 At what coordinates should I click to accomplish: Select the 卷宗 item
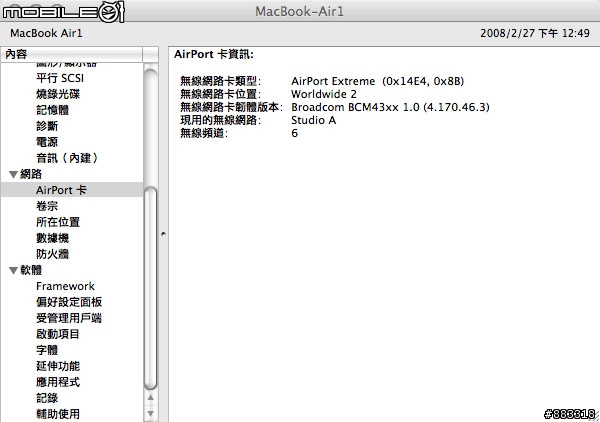47,206
